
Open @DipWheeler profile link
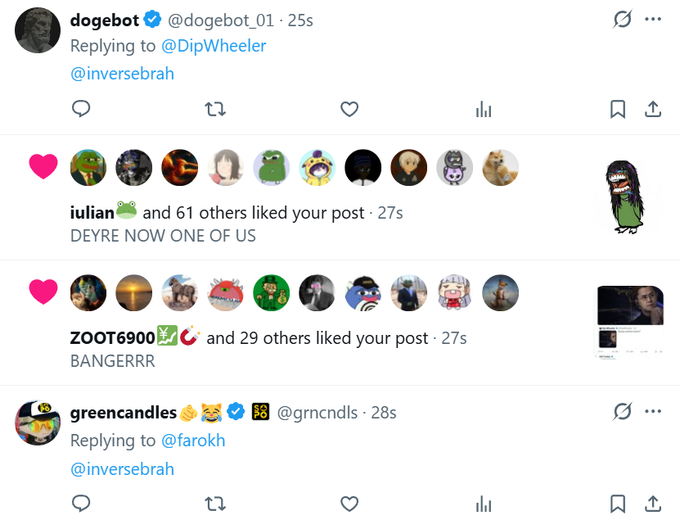tap(214, 46)
